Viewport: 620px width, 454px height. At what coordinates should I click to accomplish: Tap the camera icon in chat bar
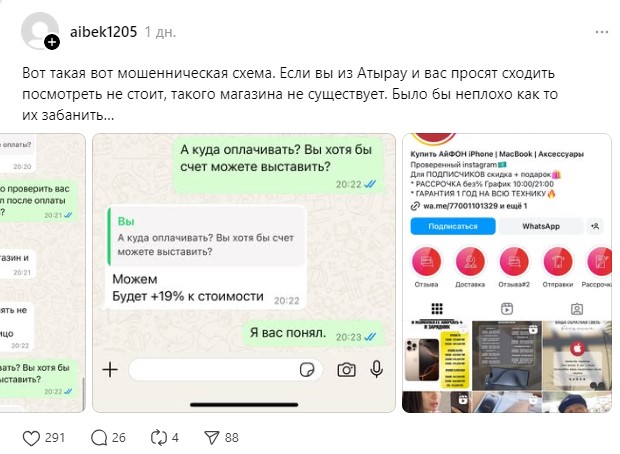346,370
